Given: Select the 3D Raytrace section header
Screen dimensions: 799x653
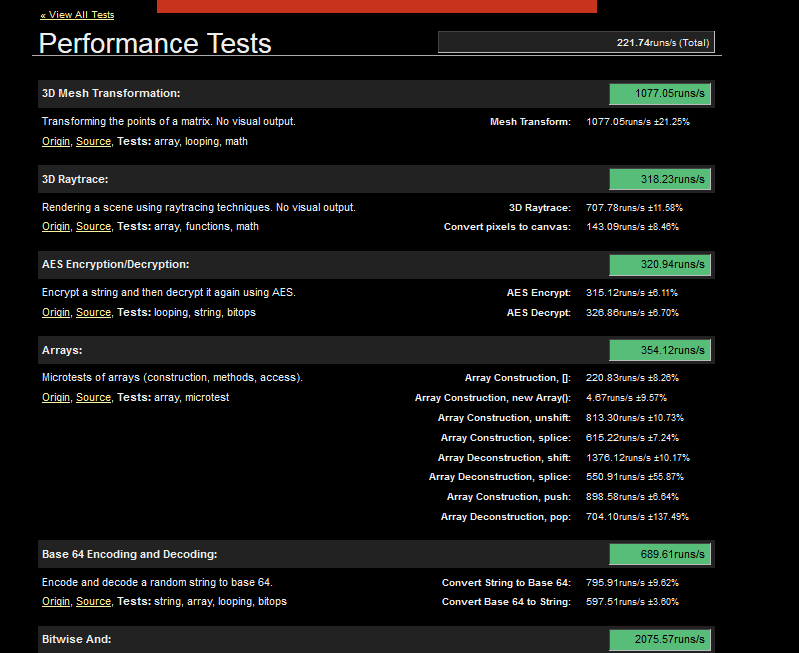Looking at the screenshot, I should tap(376, 179).
